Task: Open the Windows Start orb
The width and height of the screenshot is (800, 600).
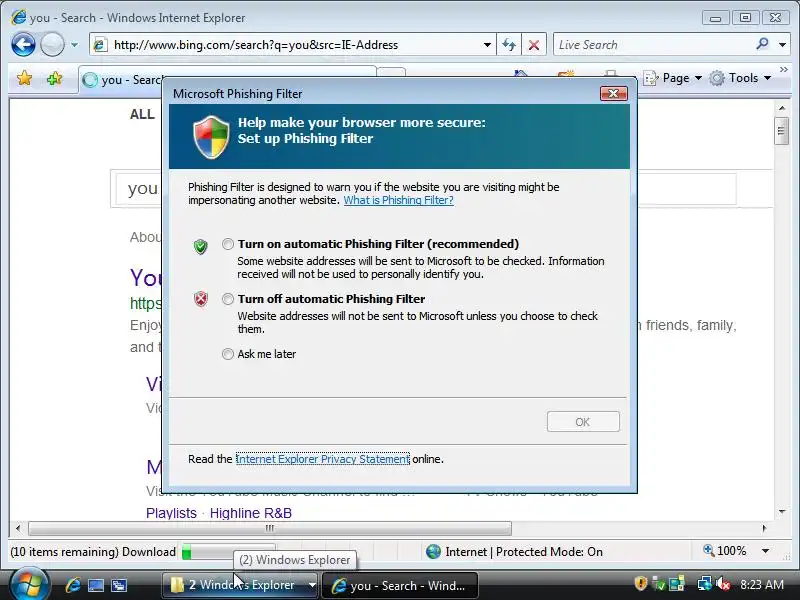Action: coord(29,585)
